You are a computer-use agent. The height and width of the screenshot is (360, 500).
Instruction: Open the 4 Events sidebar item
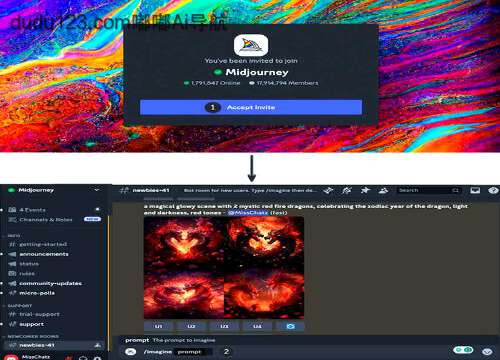32,210
